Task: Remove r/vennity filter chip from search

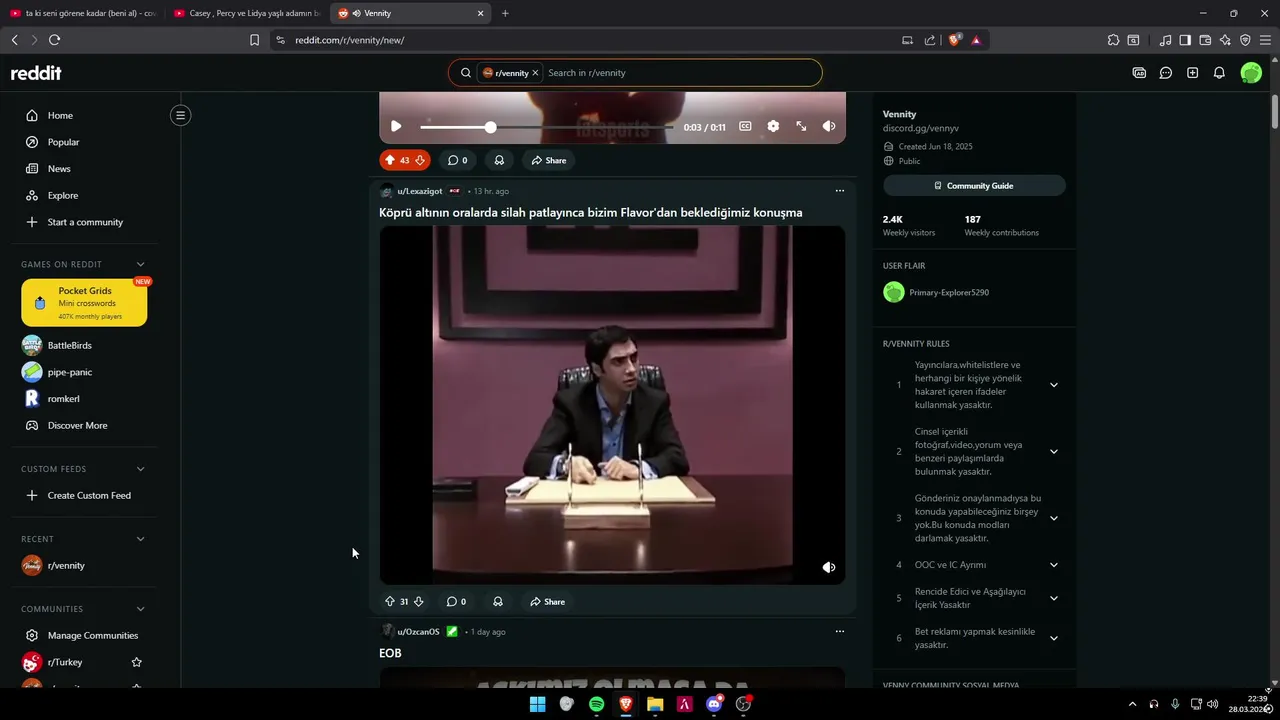Action: 535,73
